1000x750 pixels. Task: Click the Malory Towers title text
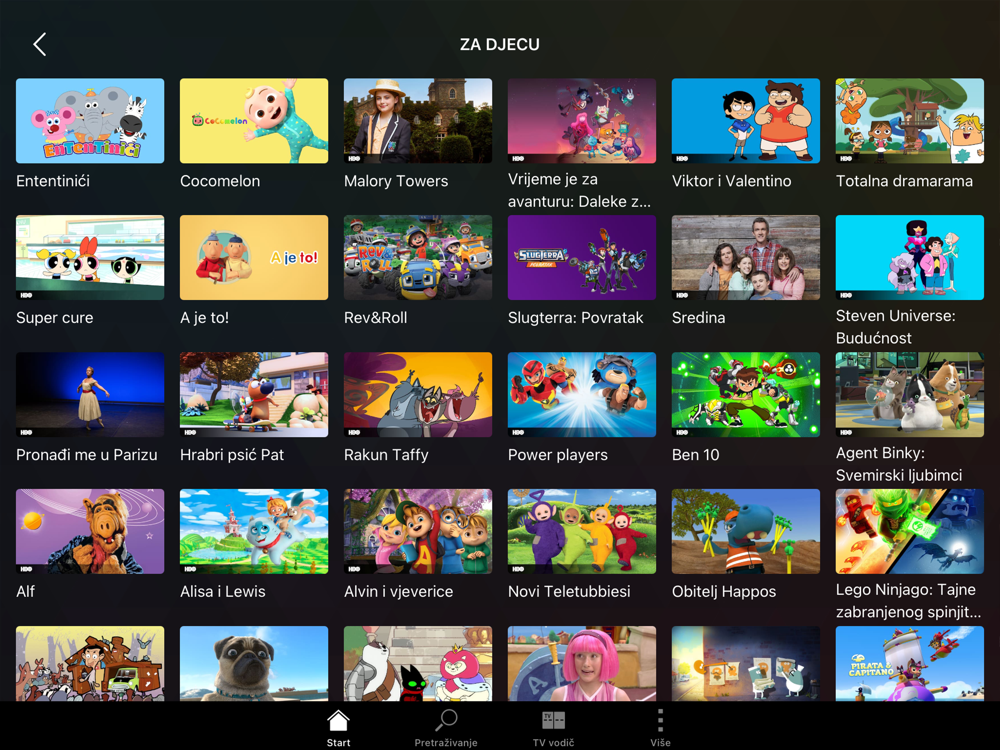coord(396,181)
